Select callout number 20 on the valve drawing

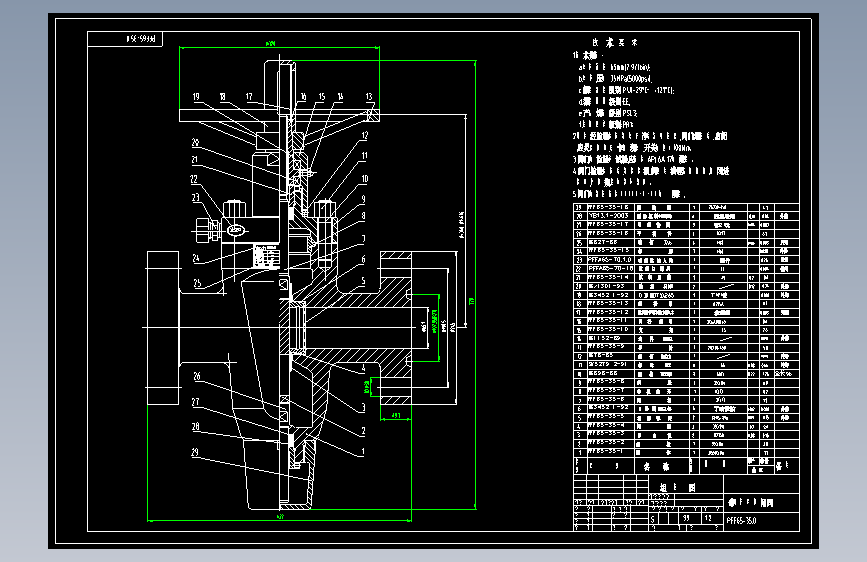click(195, 142)
